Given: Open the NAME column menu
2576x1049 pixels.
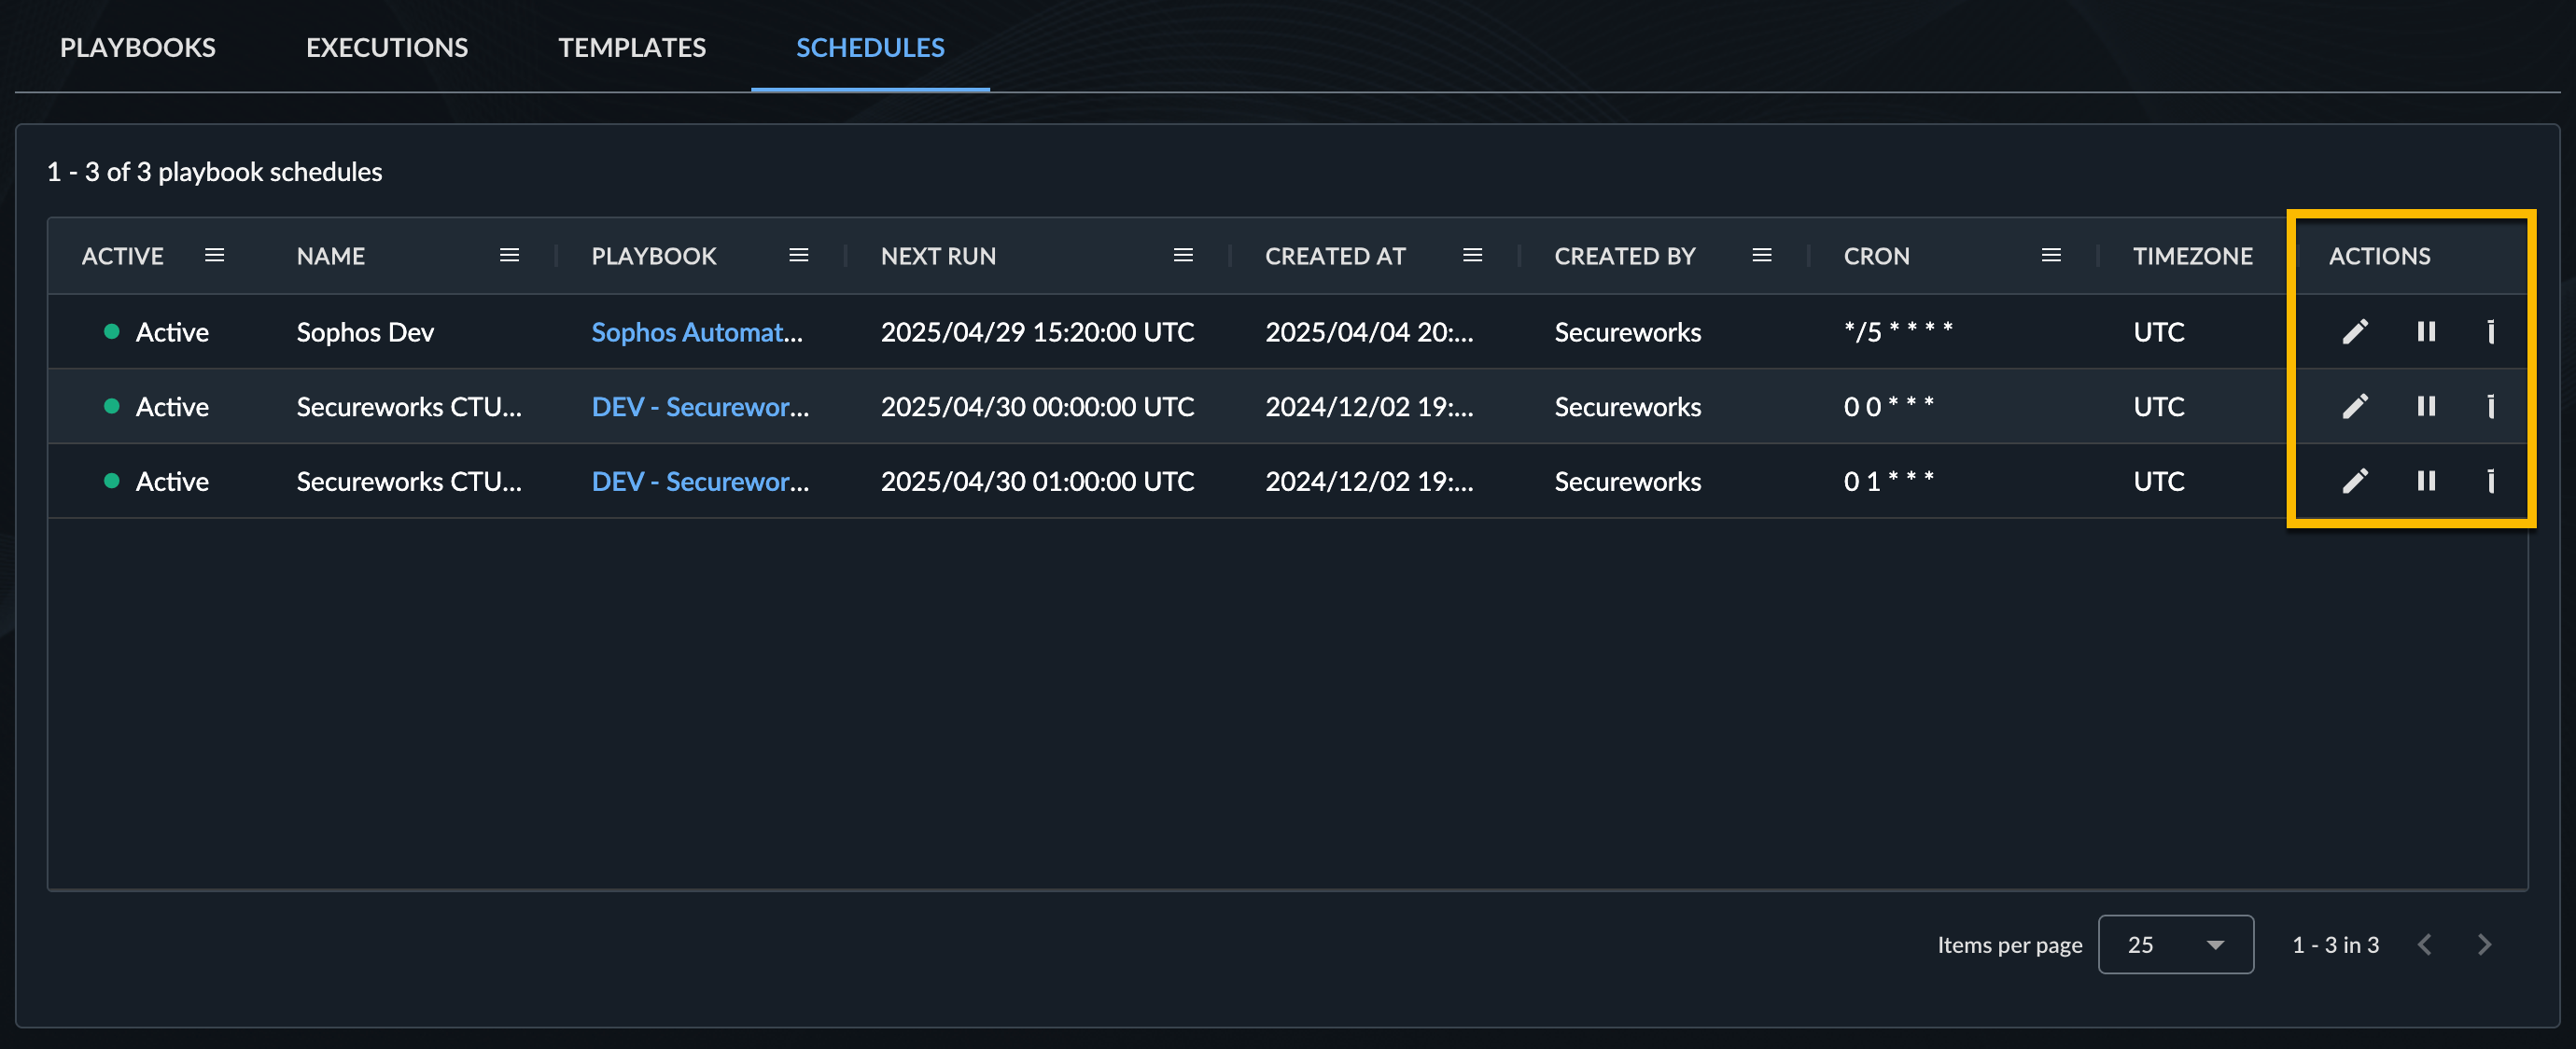Looking at the screenshot, I should coord(509,255).
